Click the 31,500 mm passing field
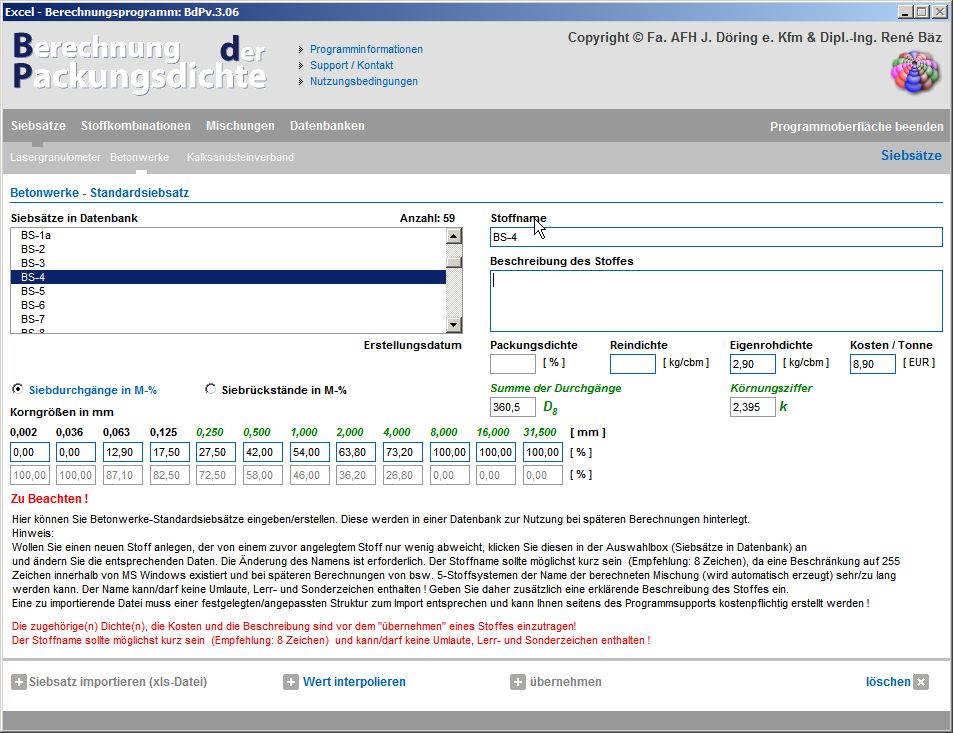Screen dimensions: 953x733 tap(543, 452)
